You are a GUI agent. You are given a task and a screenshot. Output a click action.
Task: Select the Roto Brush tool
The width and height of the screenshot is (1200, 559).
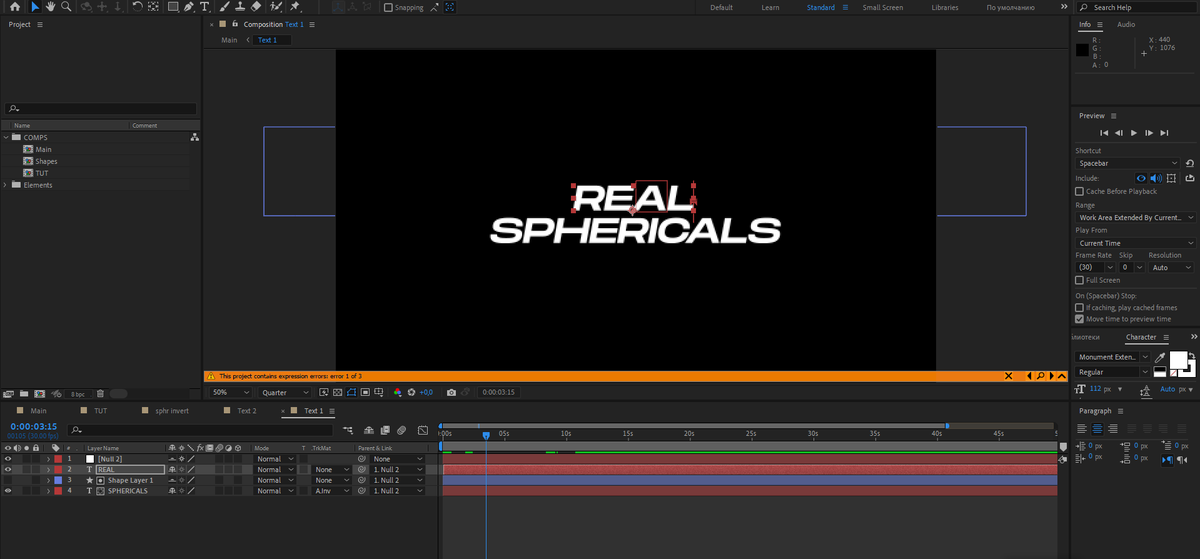click(276, 7)
